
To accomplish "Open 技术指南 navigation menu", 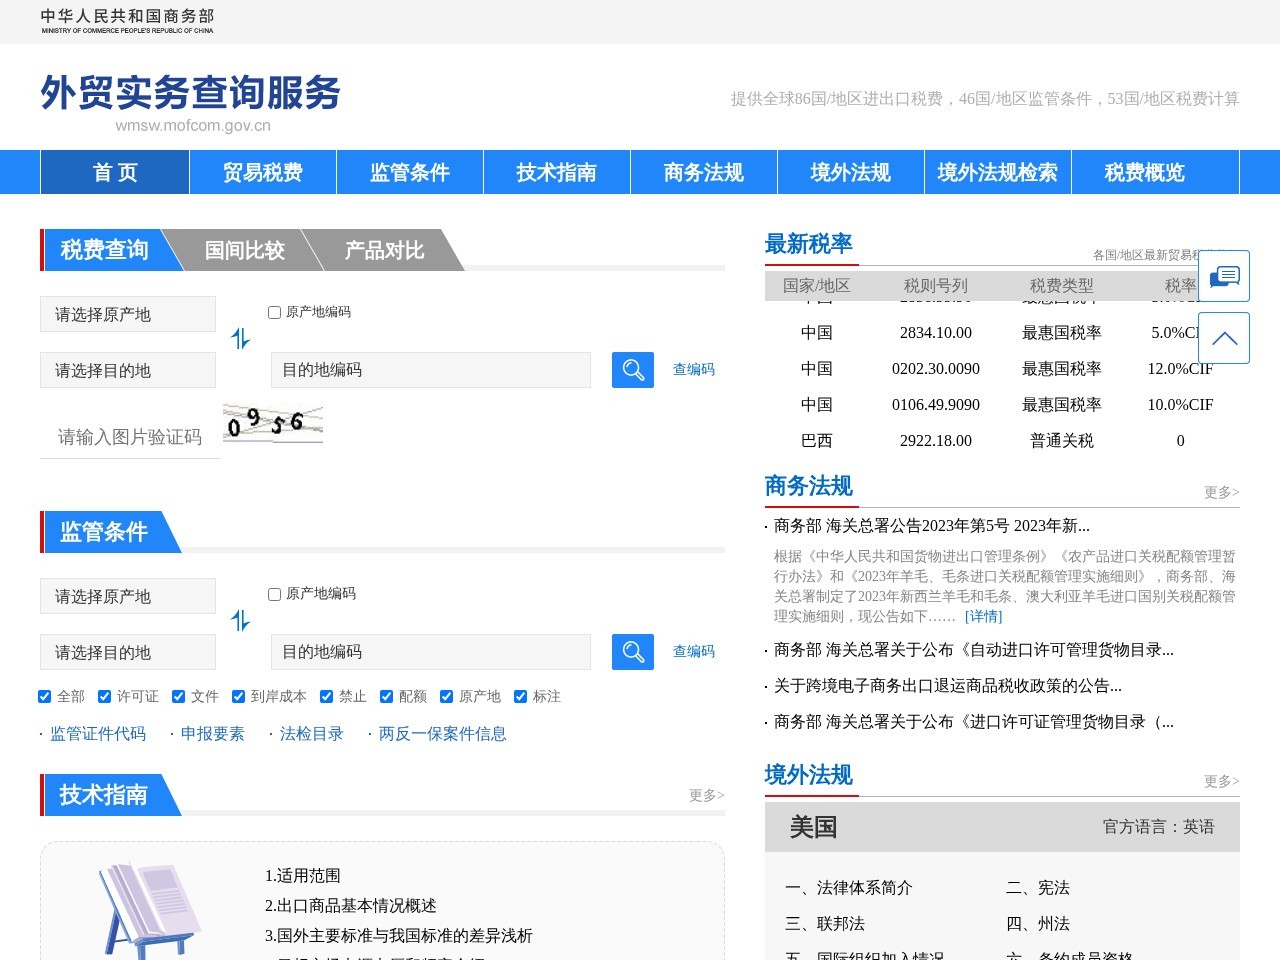I will click(557, 172).
